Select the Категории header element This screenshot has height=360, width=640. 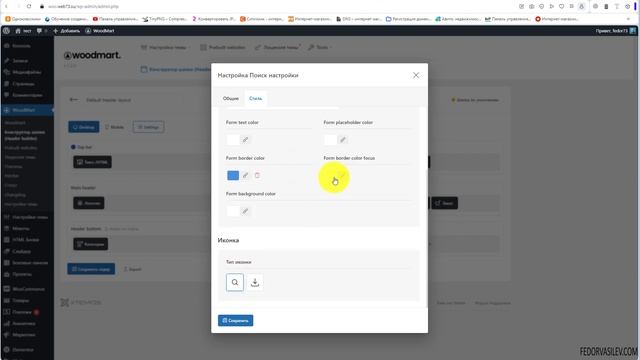(x=91, y=244)
